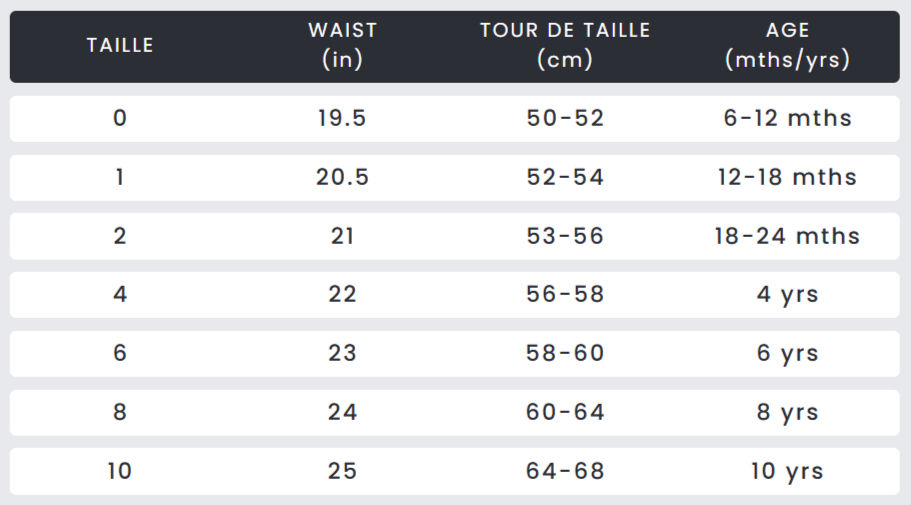Click the 58-60 cm cell
911x505 pixels.
[565, 353]
